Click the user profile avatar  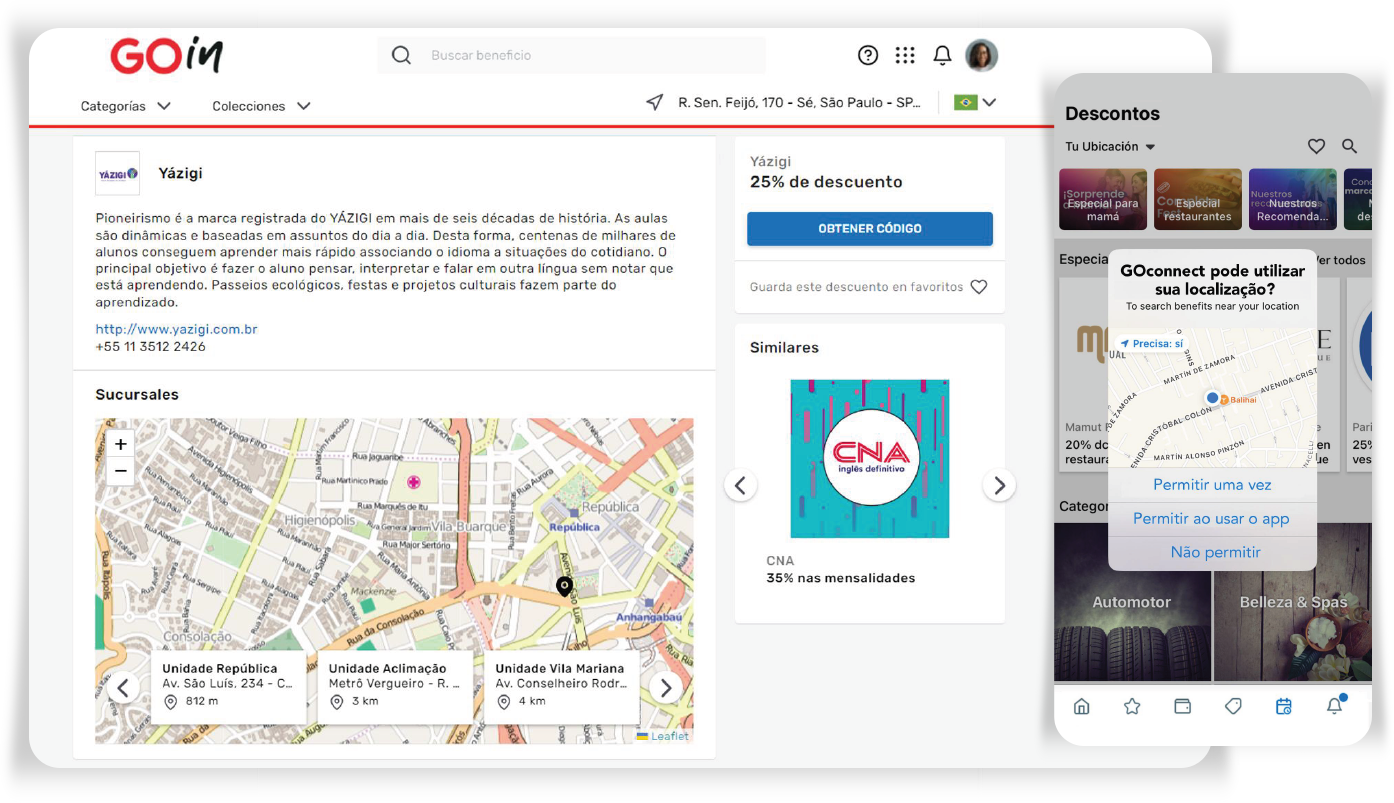[x=981, y=55]
